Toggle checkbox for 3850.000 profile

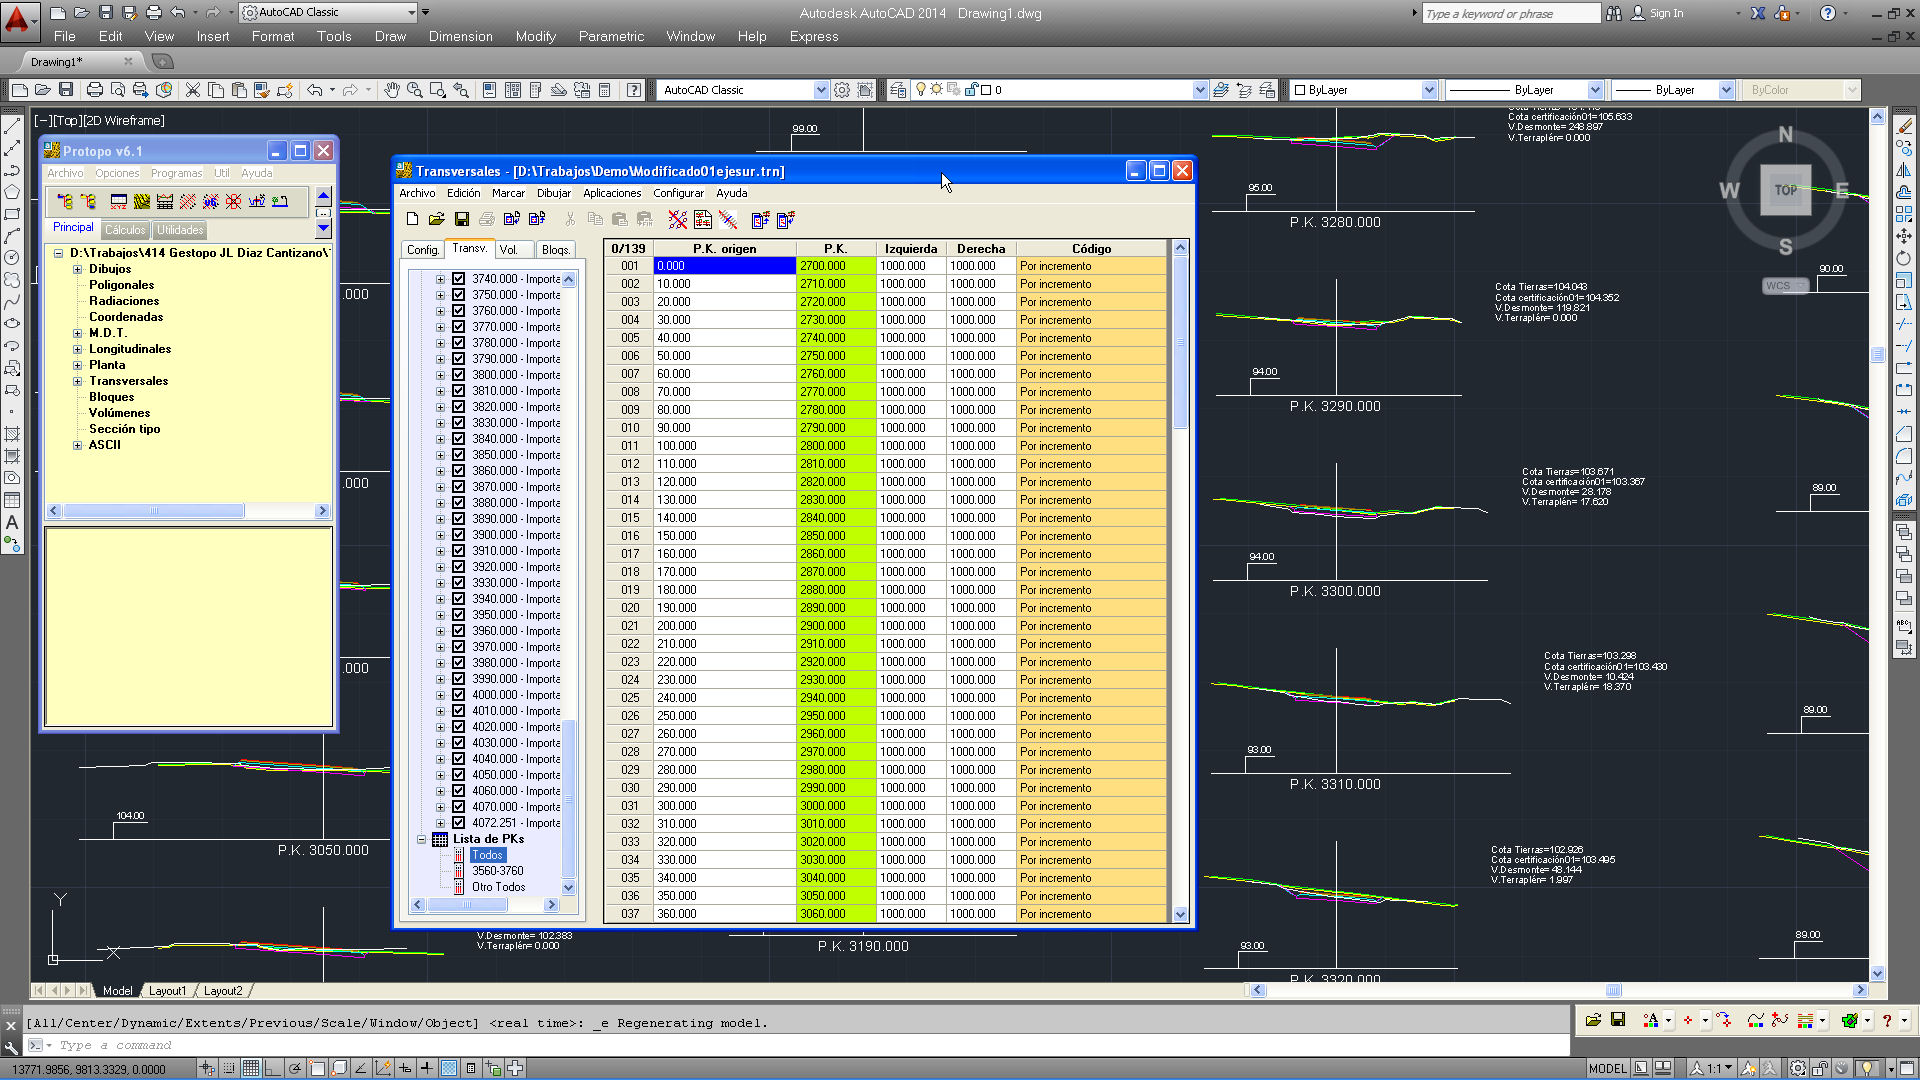click(x=458, y=455)
